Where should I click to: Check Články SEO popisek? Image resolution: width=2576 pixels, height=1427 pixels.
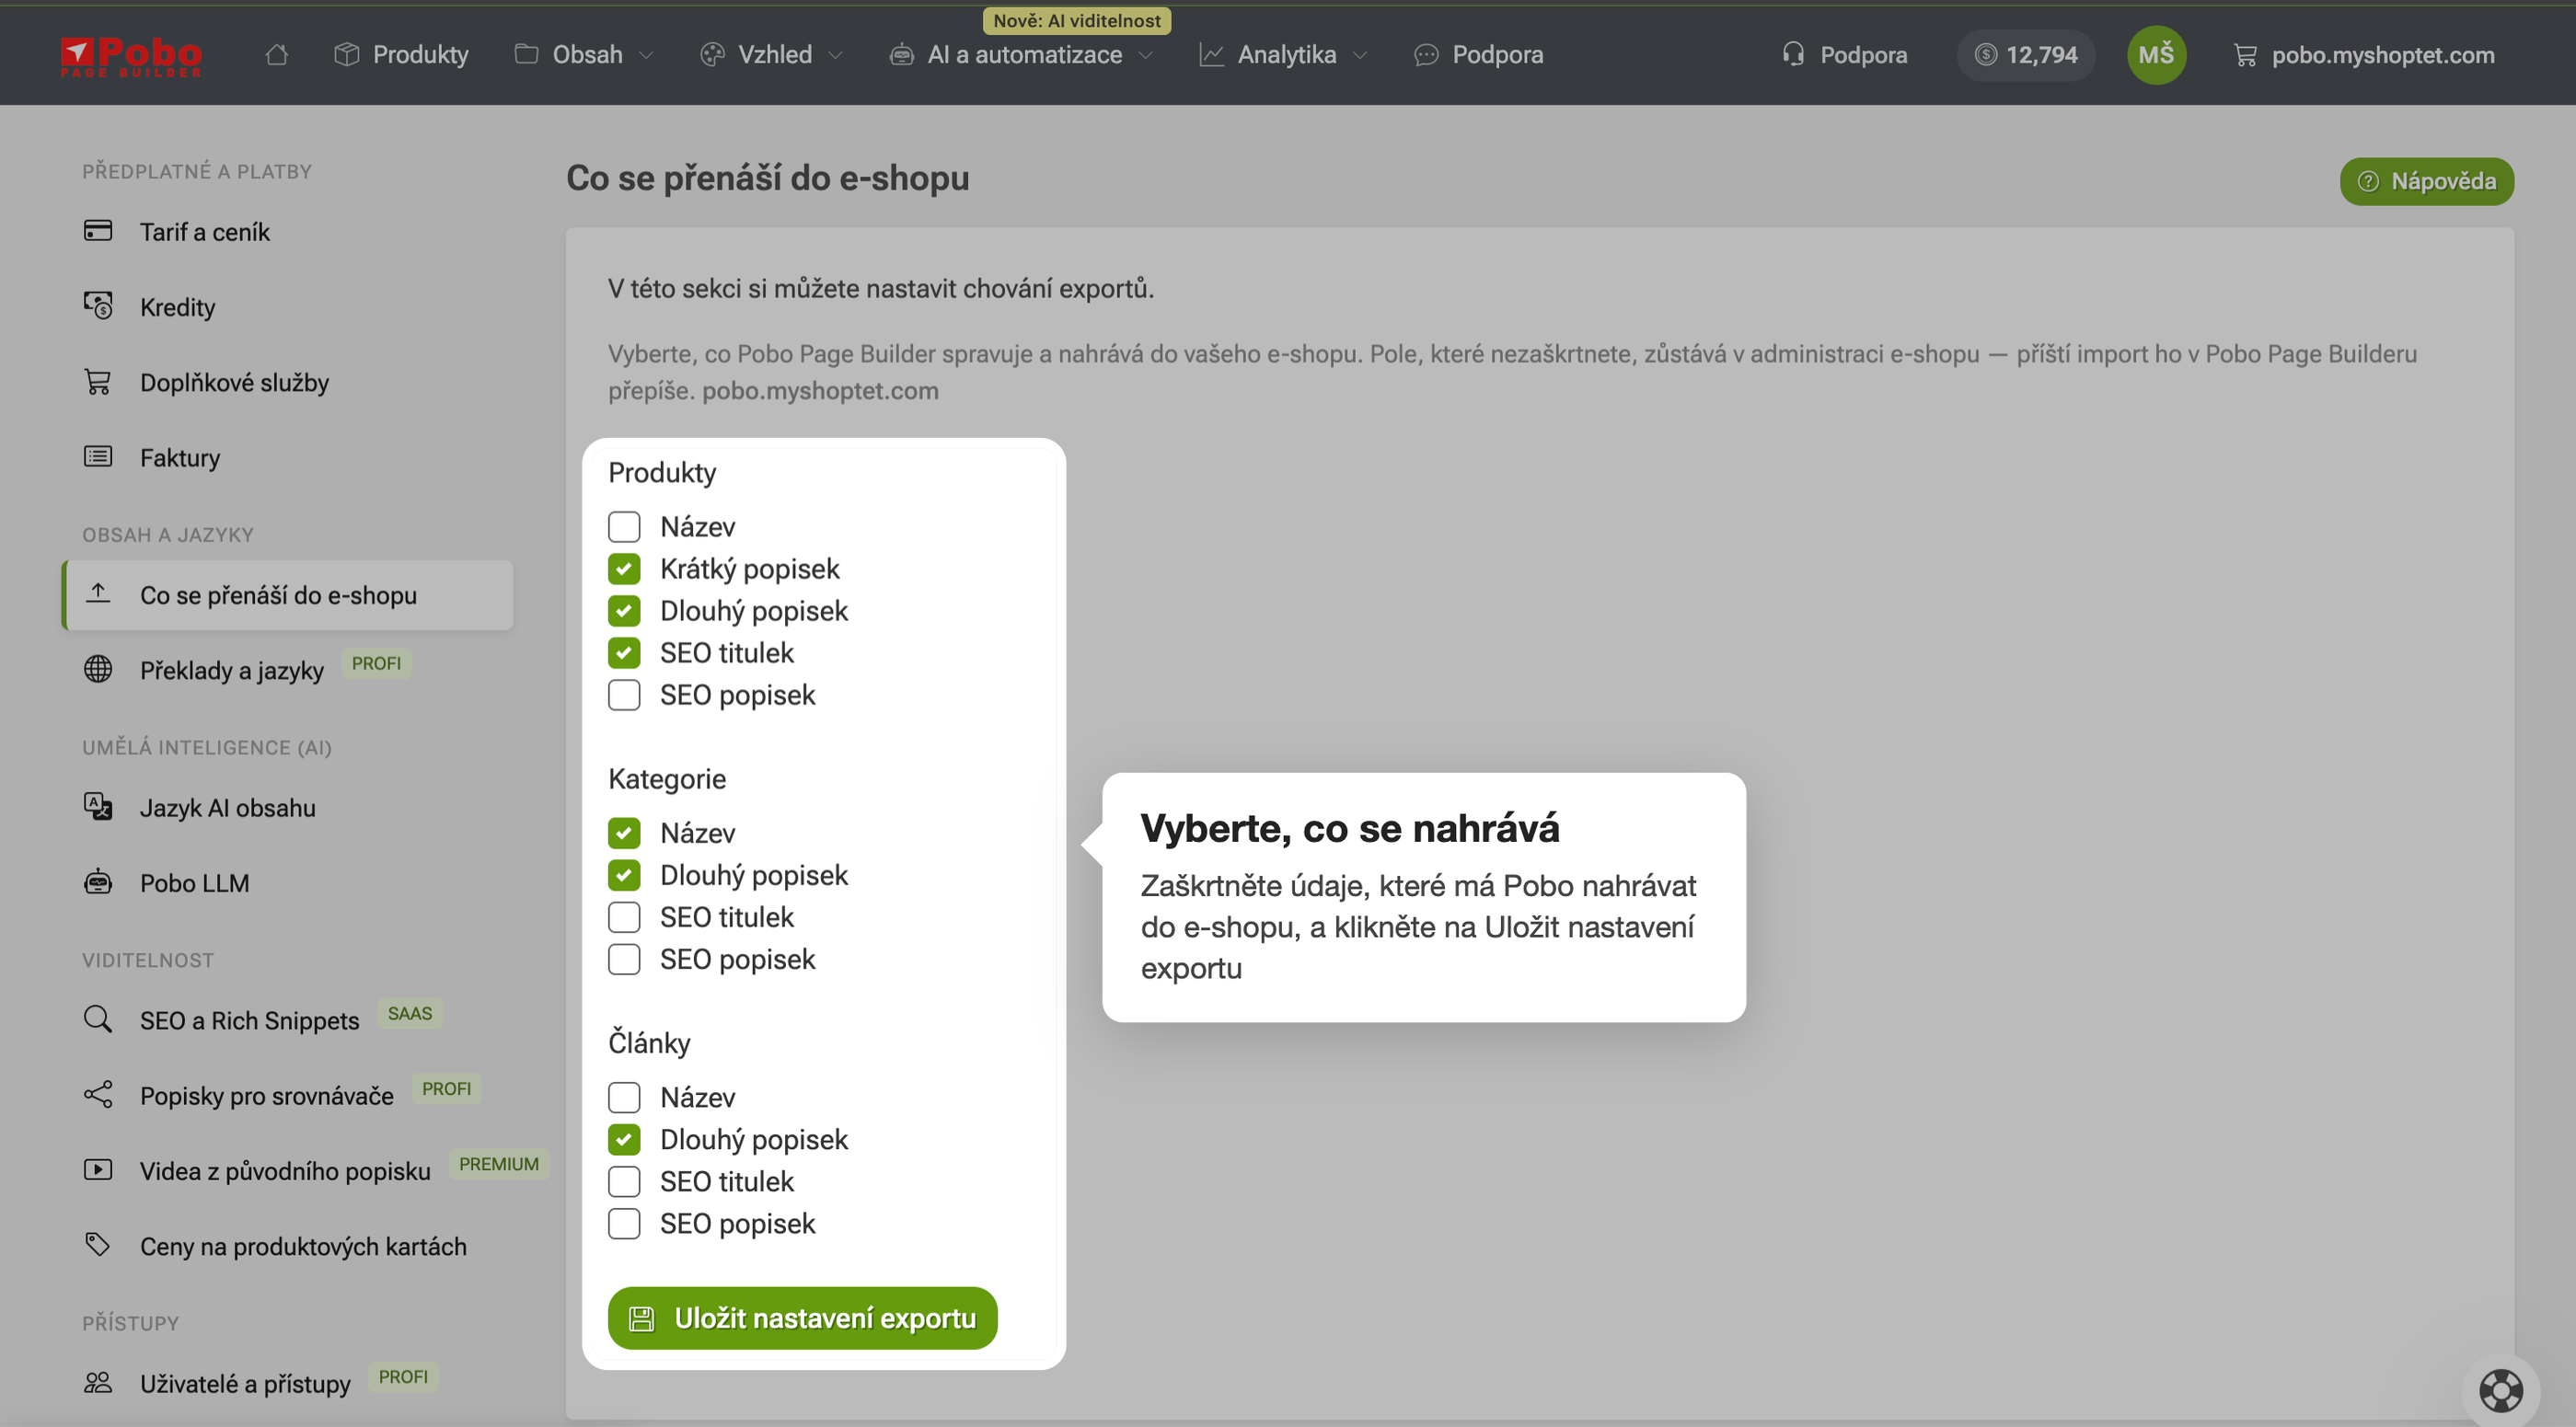[624, 1223]
